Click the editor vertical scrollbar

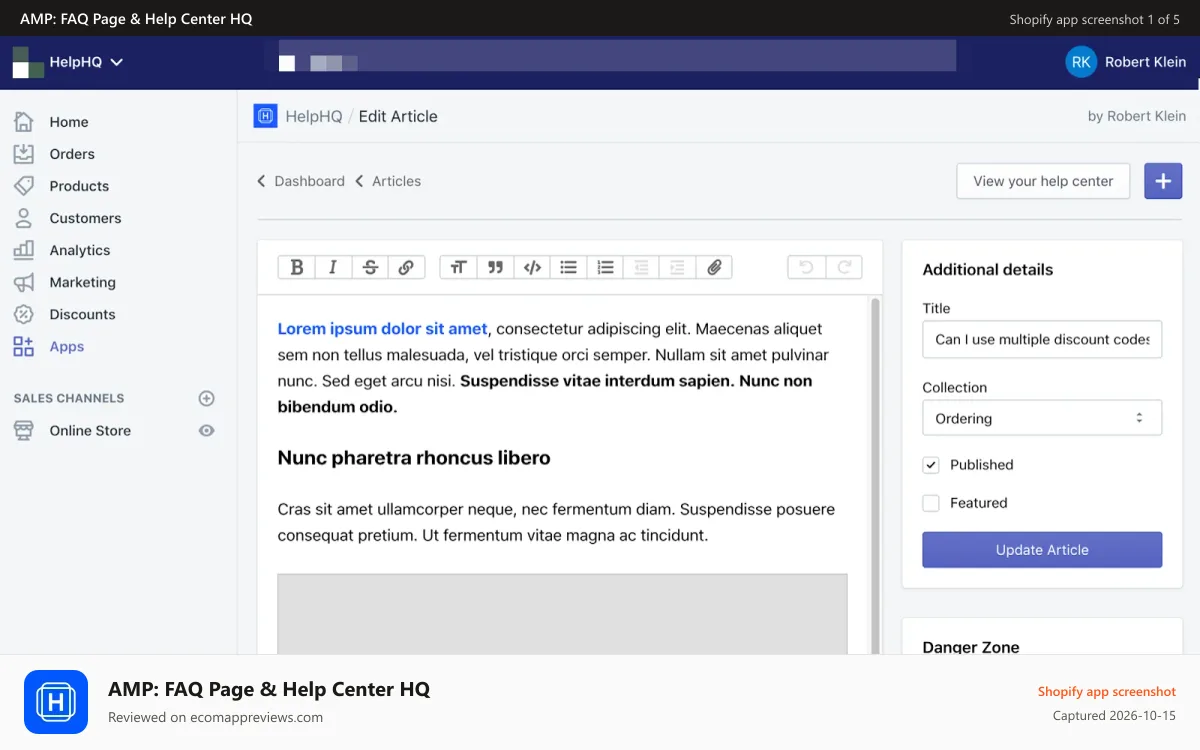point(876,475)
